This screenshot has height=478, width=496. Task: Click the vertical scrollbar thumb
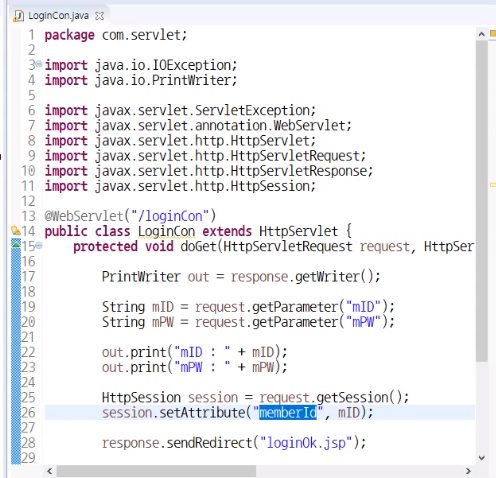pyautogui.click(x=481, y=201)
